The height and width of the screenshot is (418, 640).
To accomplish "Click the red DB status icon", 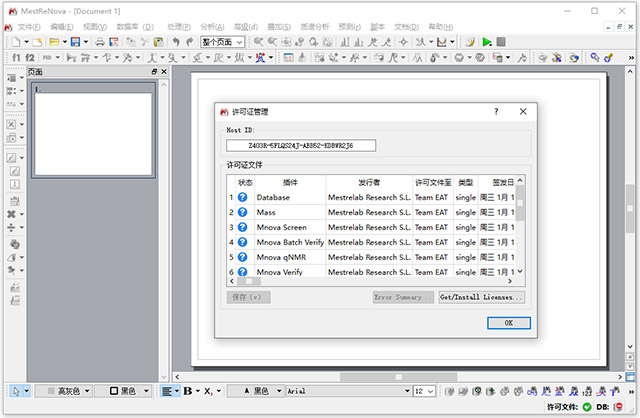I will point(618,407).
